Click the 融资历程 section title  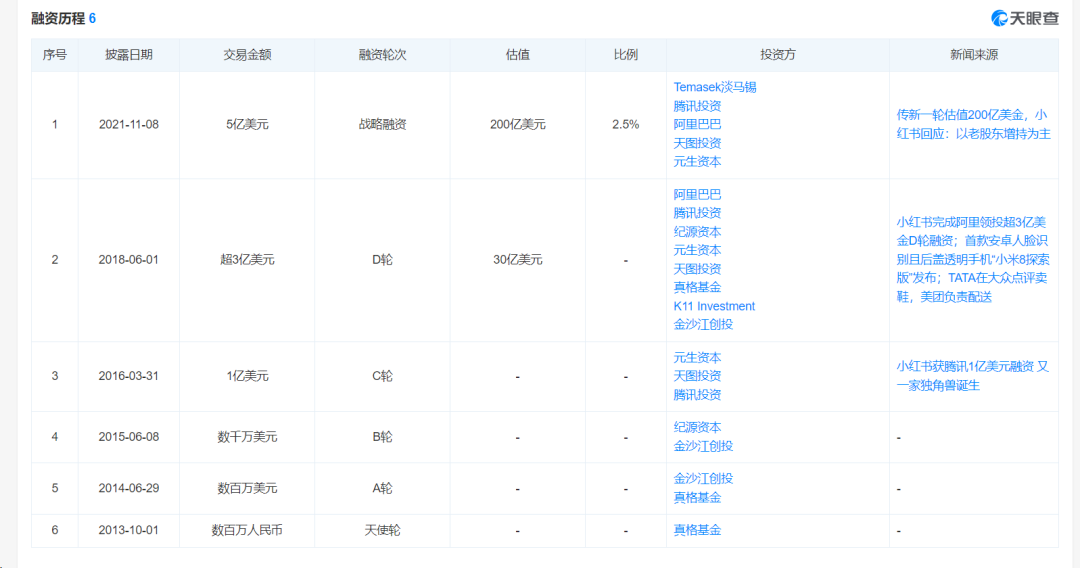tap(58, 19)
